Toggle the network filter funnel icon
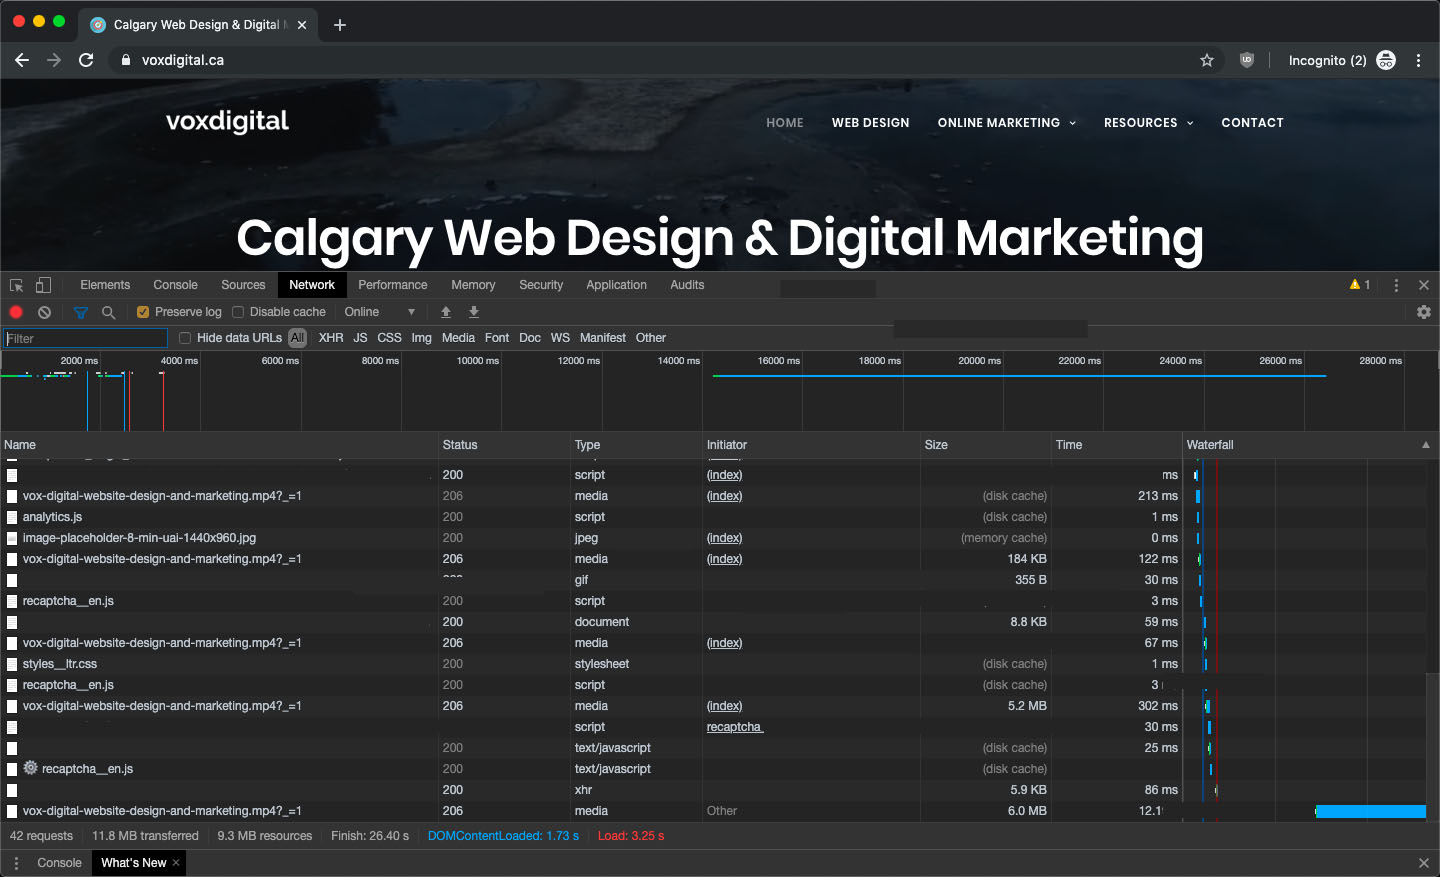 (x=81, y=312)
